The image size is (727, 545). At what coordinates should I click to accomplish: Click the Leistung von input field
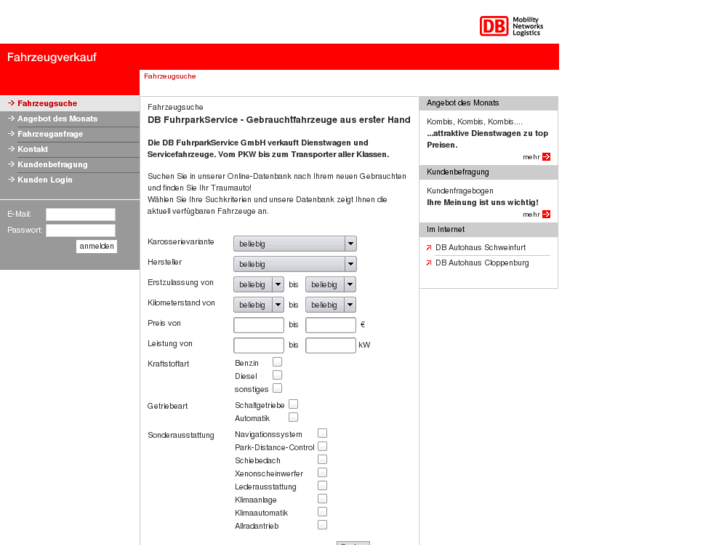click(x=259, y=345)
